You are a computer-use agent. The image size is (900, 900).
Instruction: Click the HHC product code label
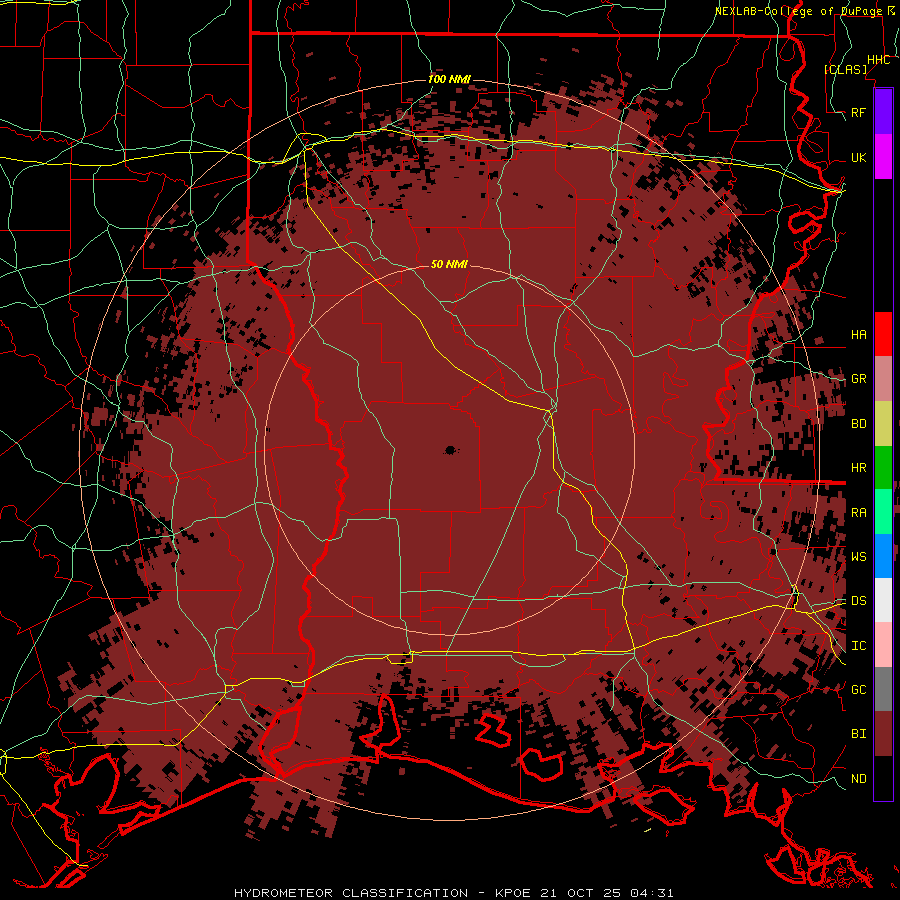point(879,60)
